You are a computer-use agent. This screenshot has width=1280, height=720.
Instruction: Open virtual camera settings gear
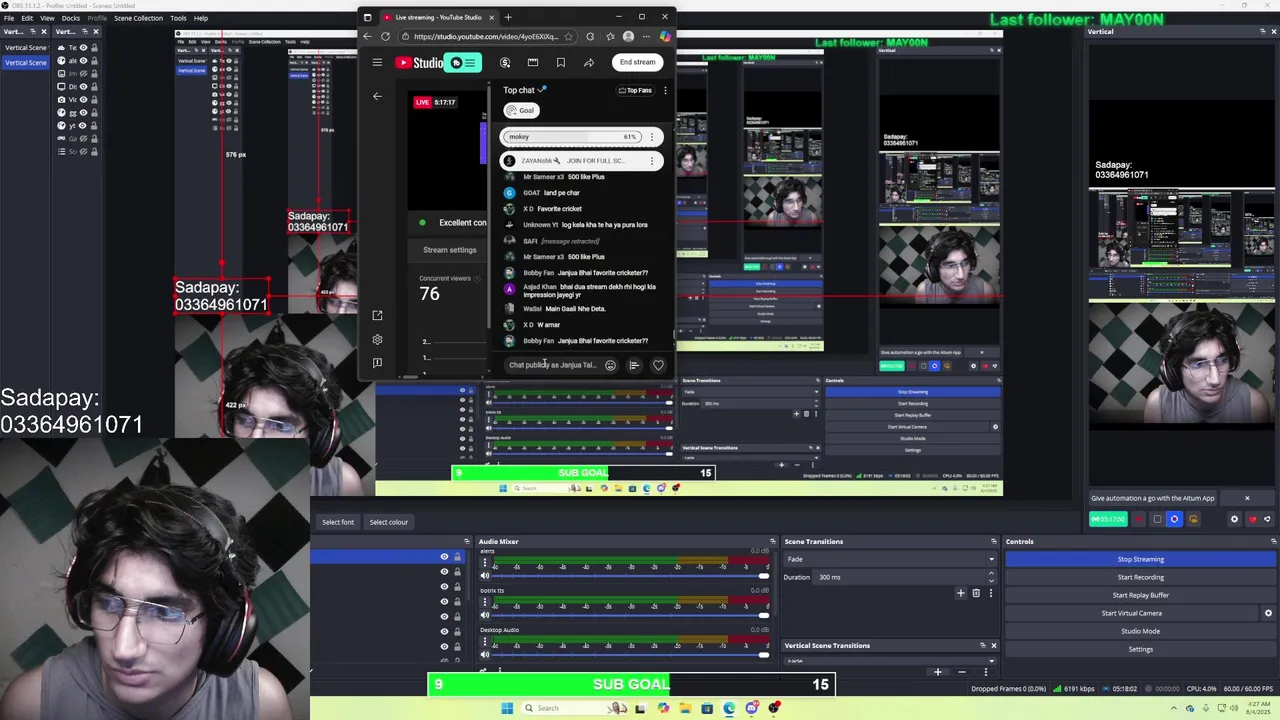click(1268, 613)
